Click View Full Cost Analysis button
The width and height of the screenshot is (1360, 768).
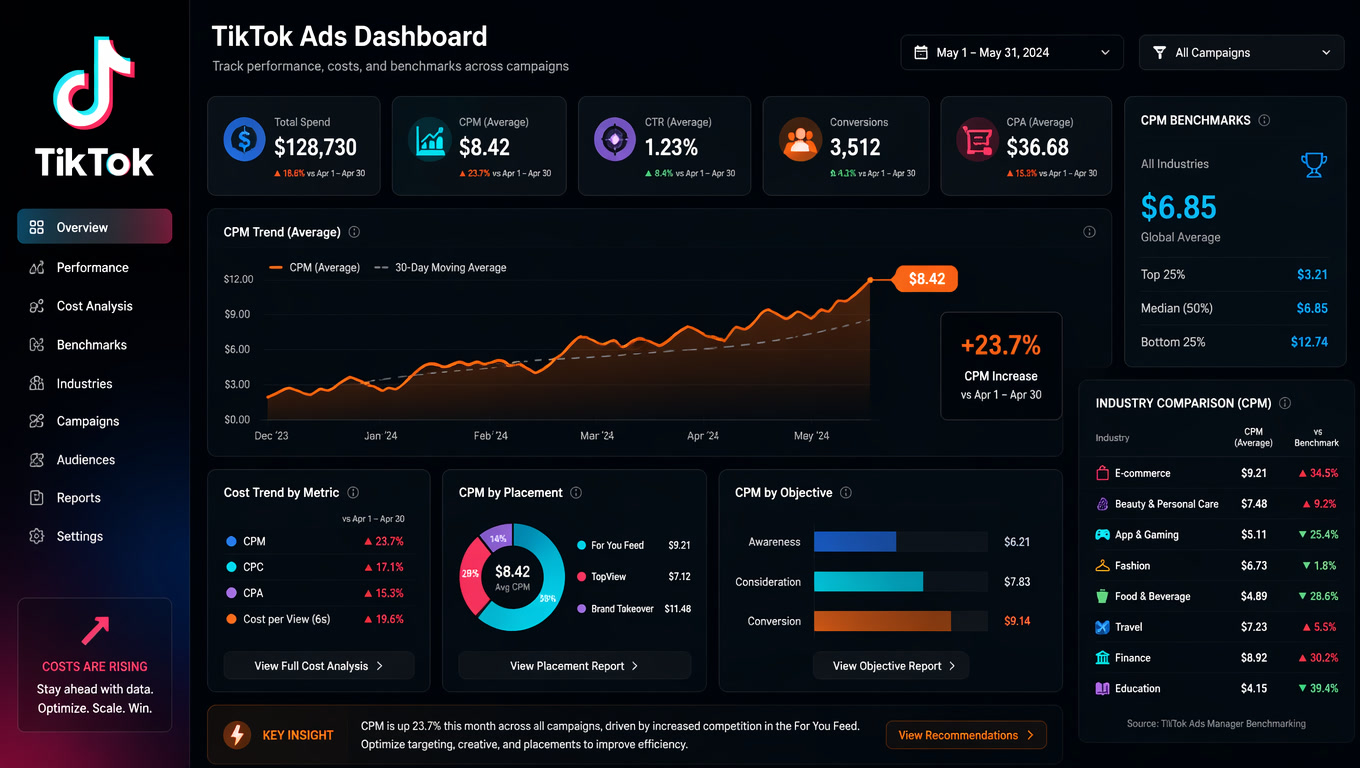[x=319, y=666]
